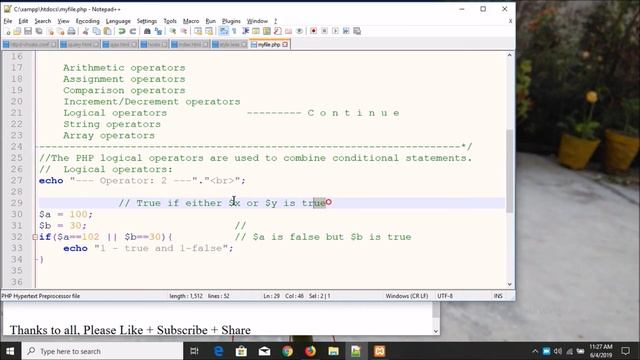Image resolution: width=640 pixels, height=360 pixels.
Task: Click 'Ln : 29' in the status bar
Action: coord(271,296)
